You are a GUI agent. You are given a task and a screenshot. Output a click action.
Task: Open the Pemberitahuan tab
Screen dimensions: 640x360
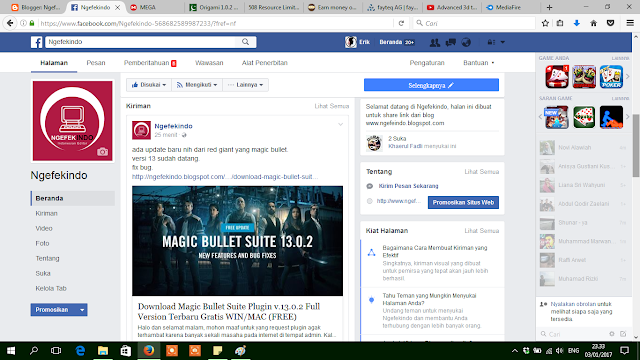tap(150, 63)
